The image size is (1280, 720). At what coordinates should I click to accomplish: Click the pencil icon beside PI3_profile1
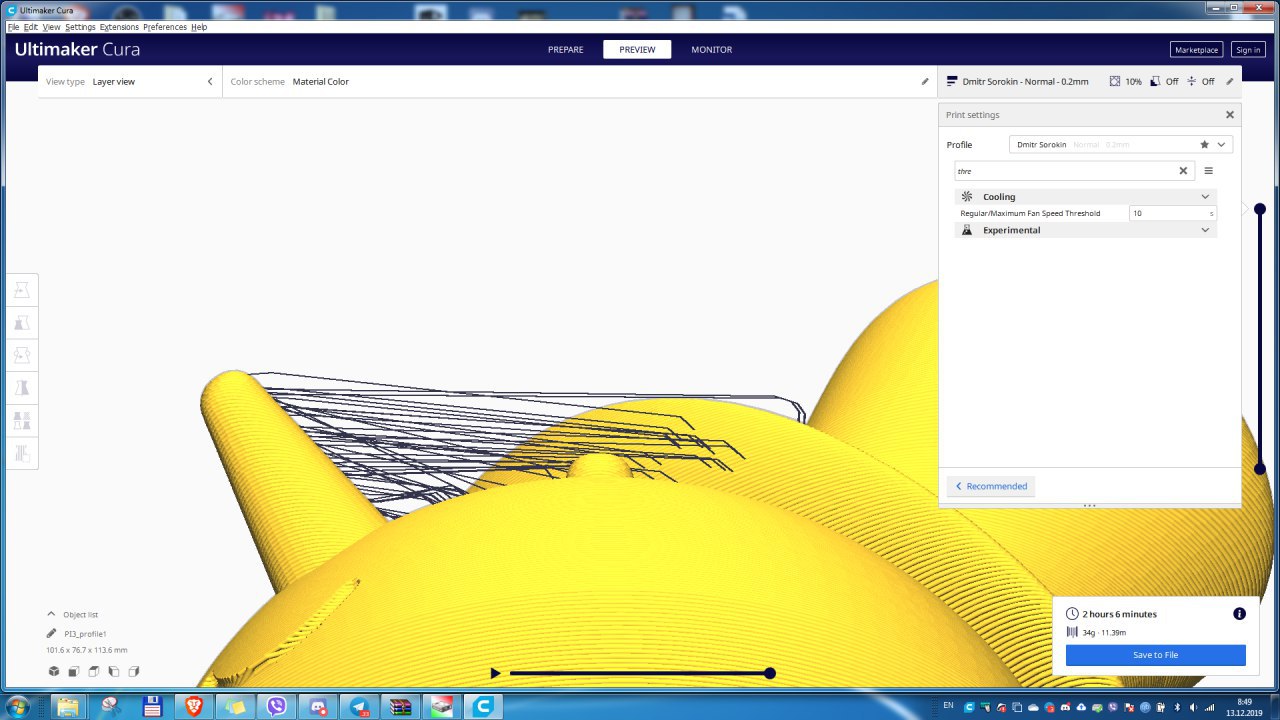tap(51, 633)
